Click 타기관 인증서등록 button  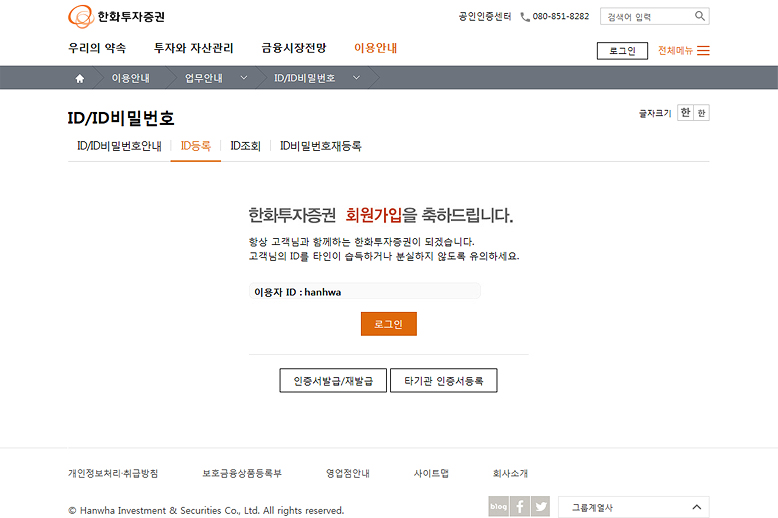pyautogui.click(x=444, y=381)
